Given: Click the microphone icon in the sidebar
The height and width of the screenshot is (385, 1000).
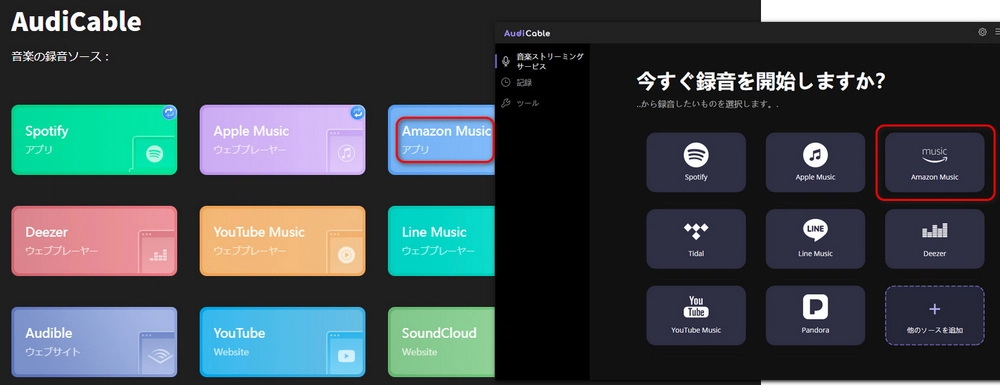Looking at the screenshot, I should point(506,61).
